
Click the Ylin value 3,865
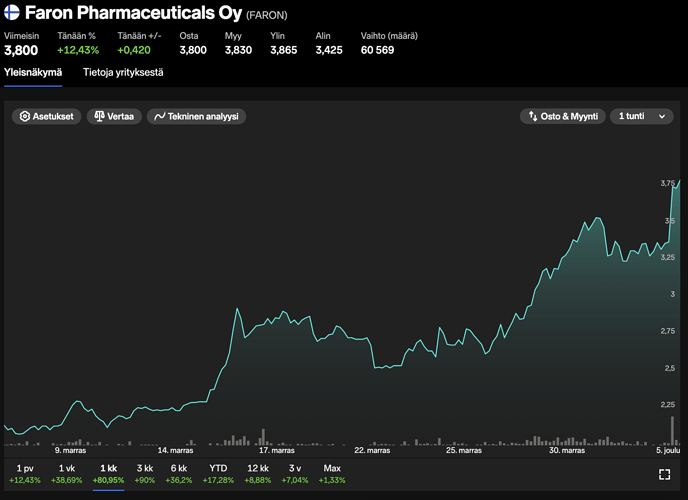pos(283,50)
